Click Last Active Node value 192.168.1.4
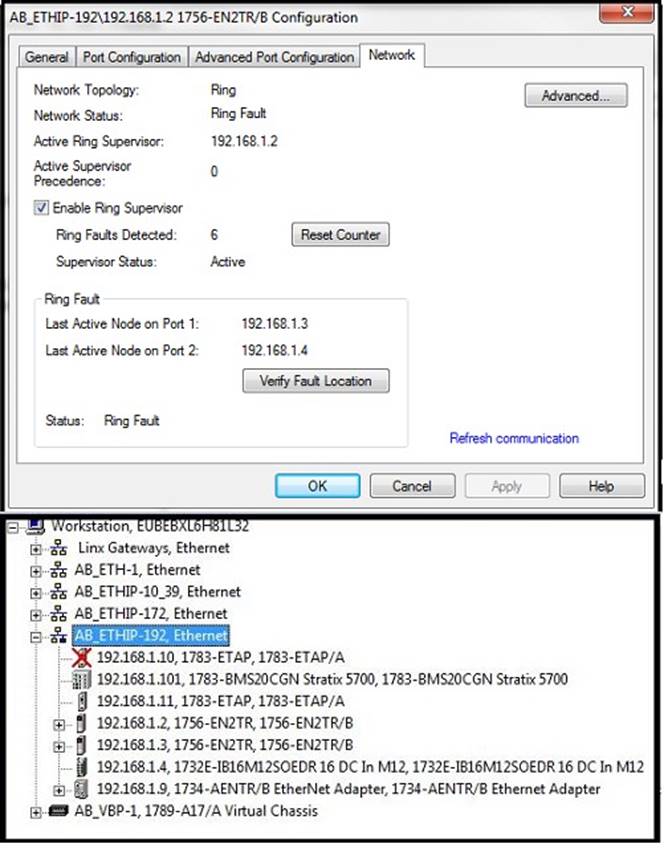 point(275,350)
